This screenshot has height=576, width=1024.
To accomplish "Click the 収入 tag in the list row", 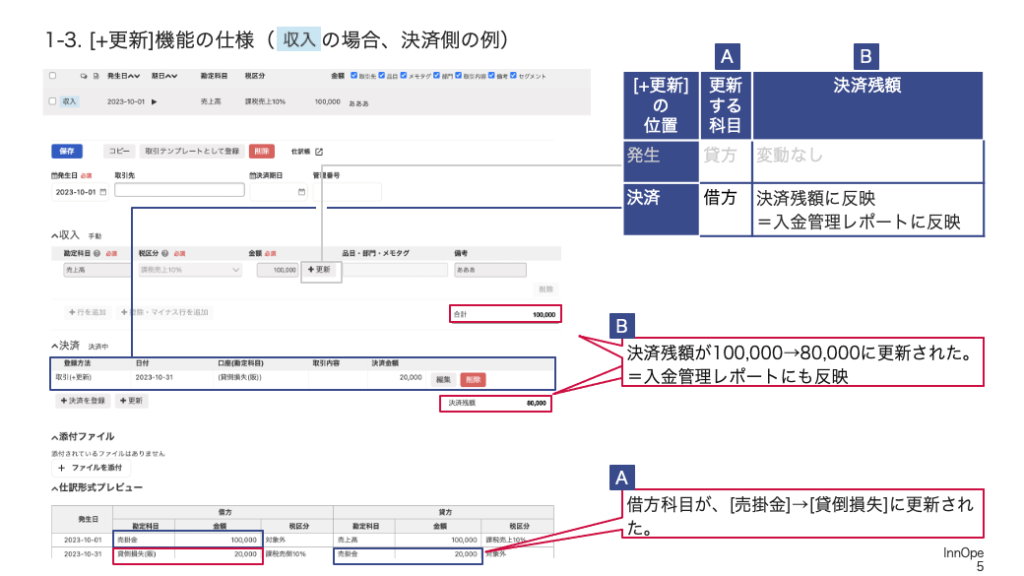I will 69,102.
